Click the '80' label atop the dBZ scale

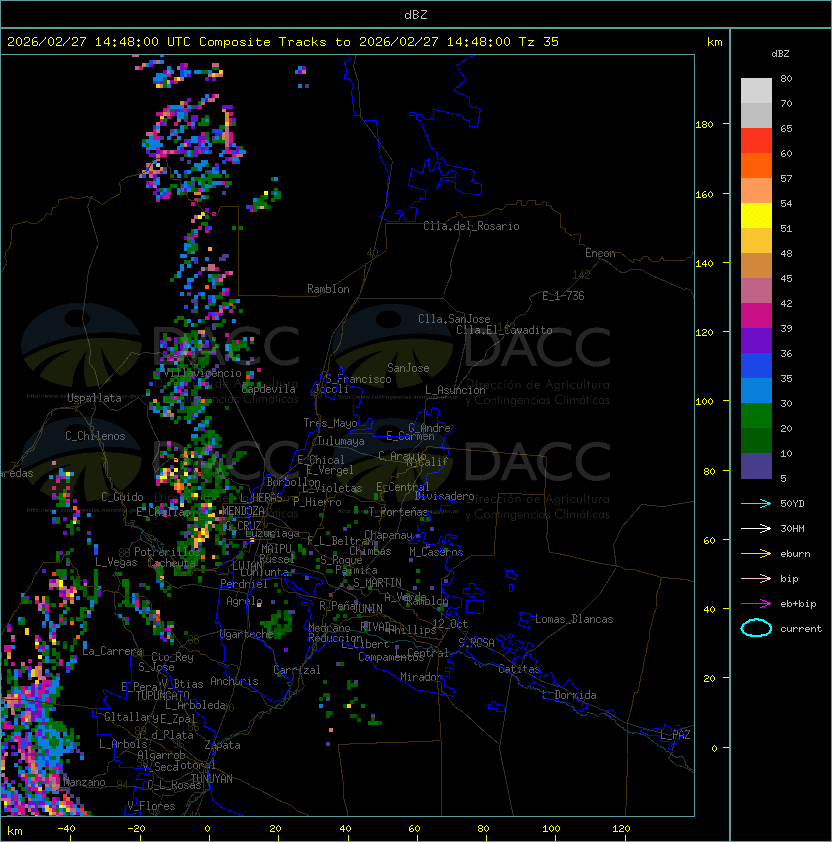(786, 78)
